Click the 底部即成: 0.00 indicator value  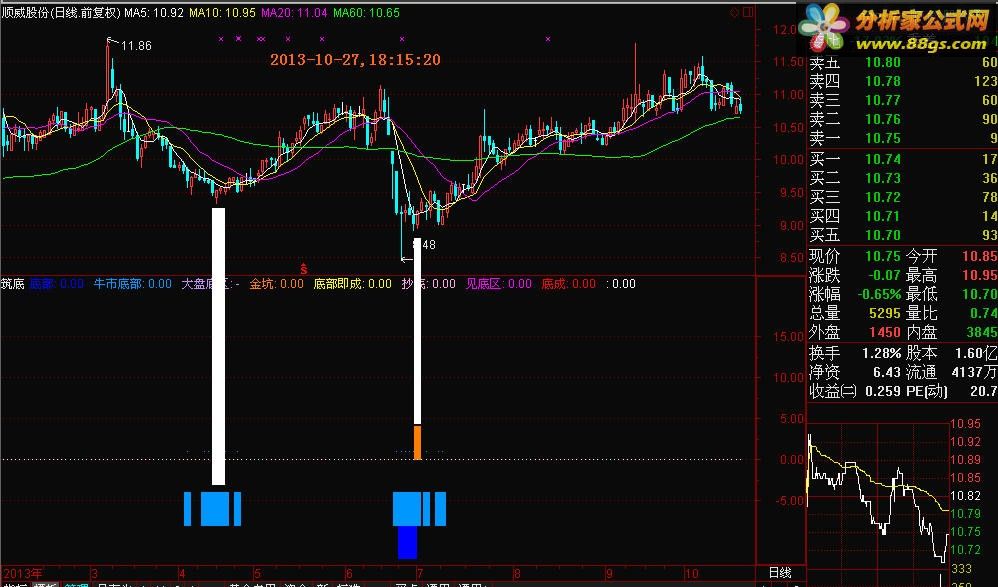(x=353, y=284)
